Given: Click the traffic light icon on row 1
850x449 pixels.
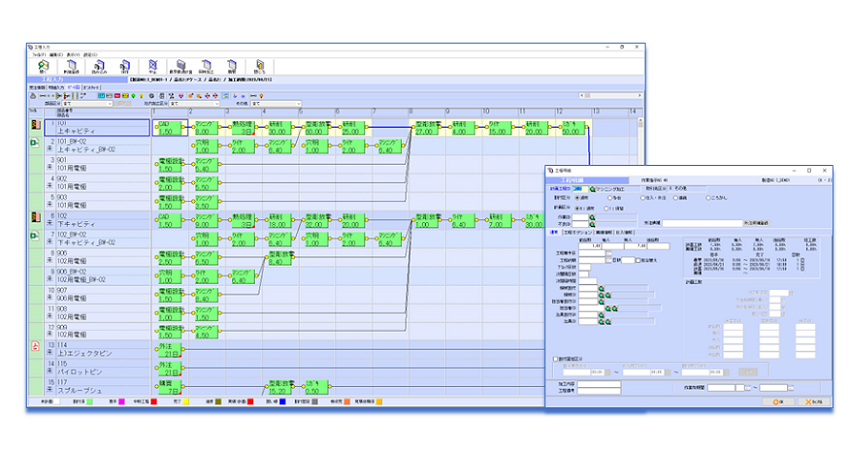Looking at the screenshot, I should tap(34, 126).
